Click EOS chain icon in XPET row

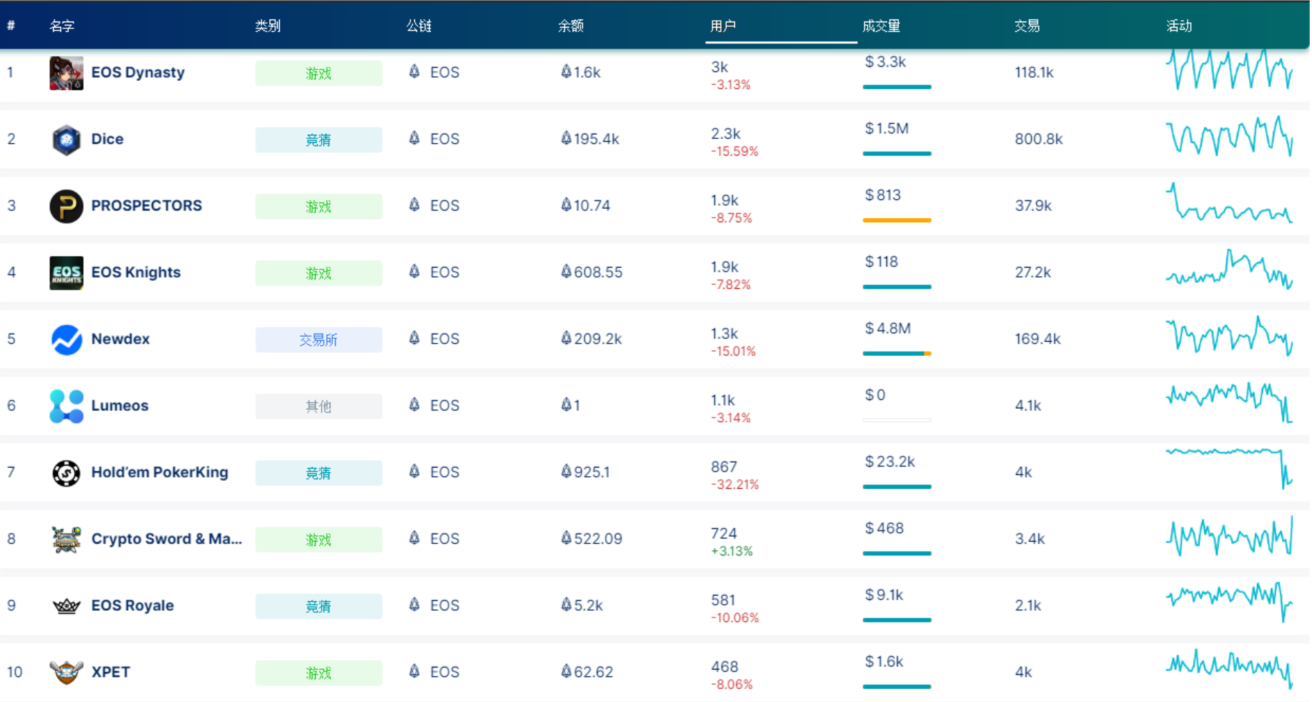(x=414, y=671)
